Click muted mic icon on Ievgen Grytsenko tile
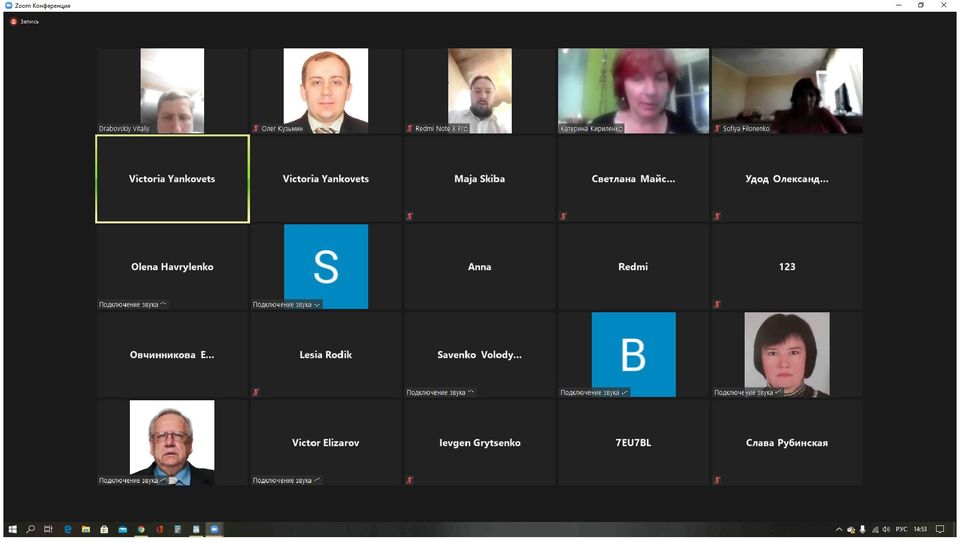 click(410, 481)
